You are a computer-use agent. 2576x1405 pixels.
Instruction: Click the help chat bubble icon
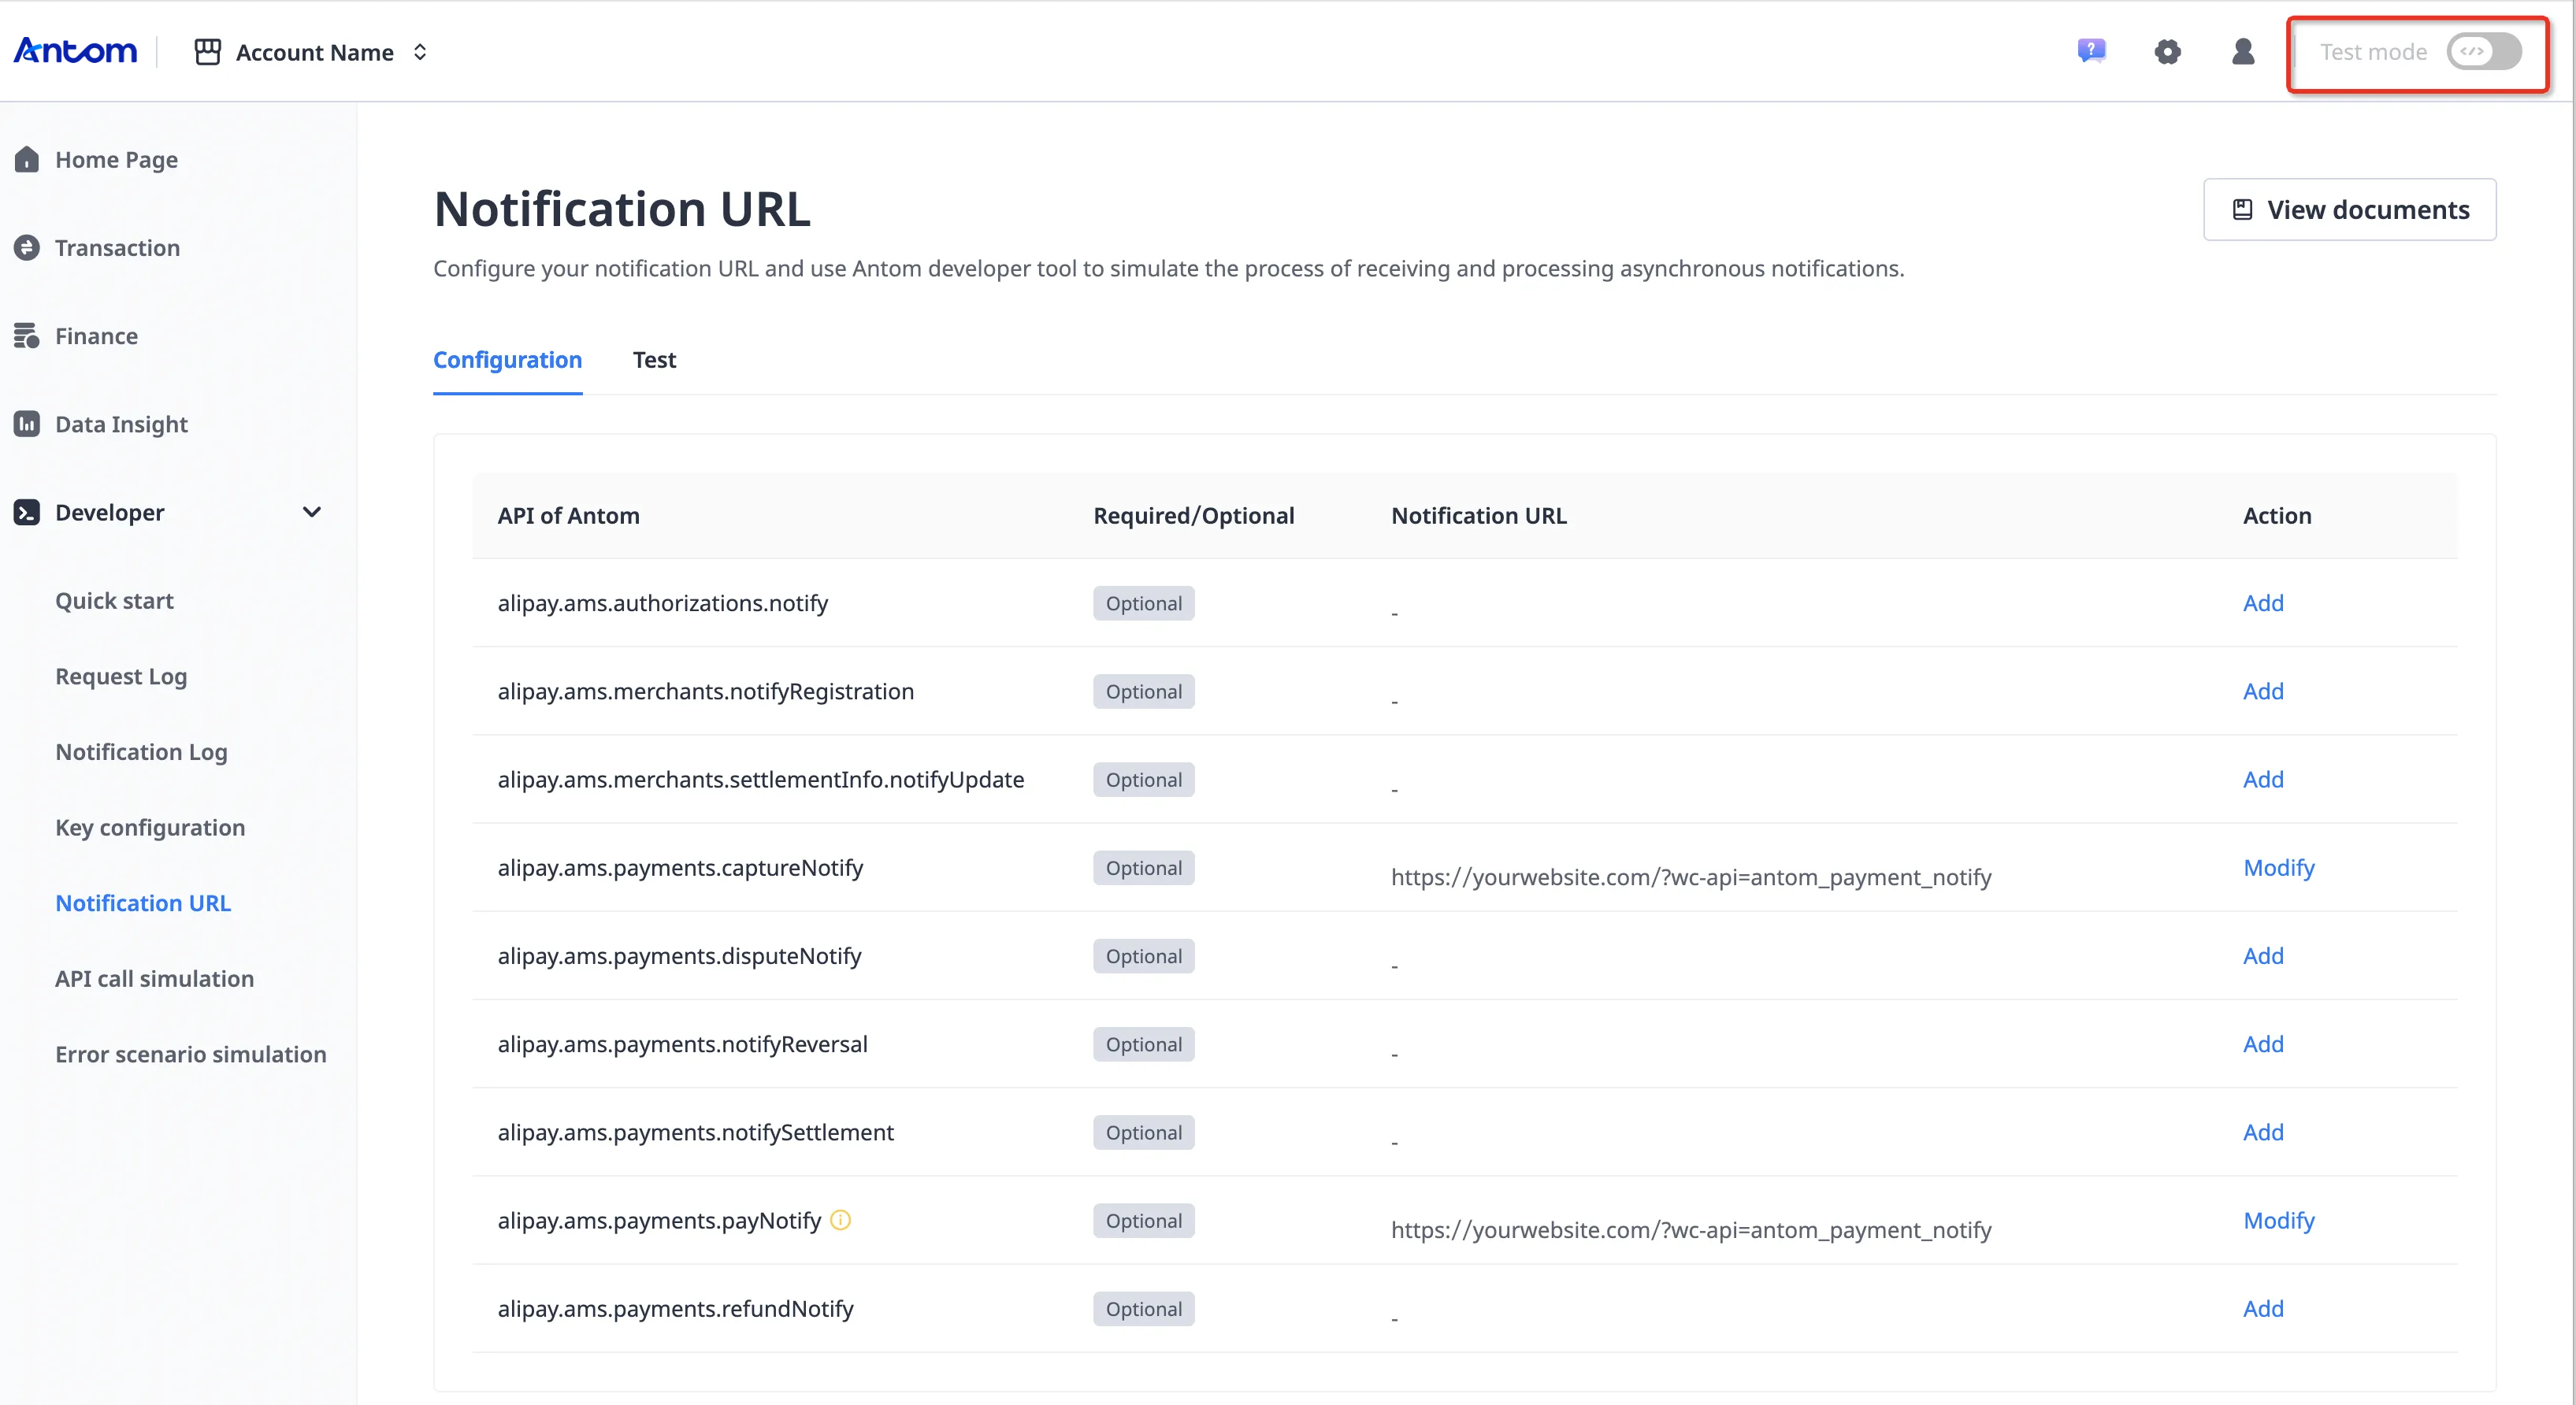click(2091, 51)
